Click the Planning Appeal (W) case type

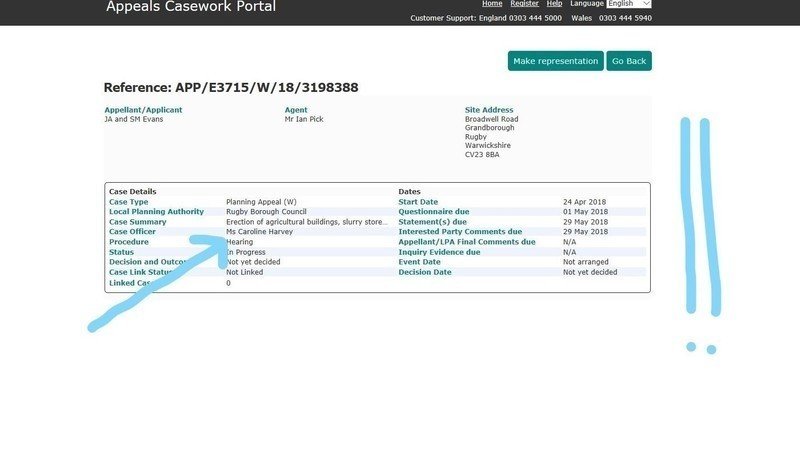tap(261, 202)
